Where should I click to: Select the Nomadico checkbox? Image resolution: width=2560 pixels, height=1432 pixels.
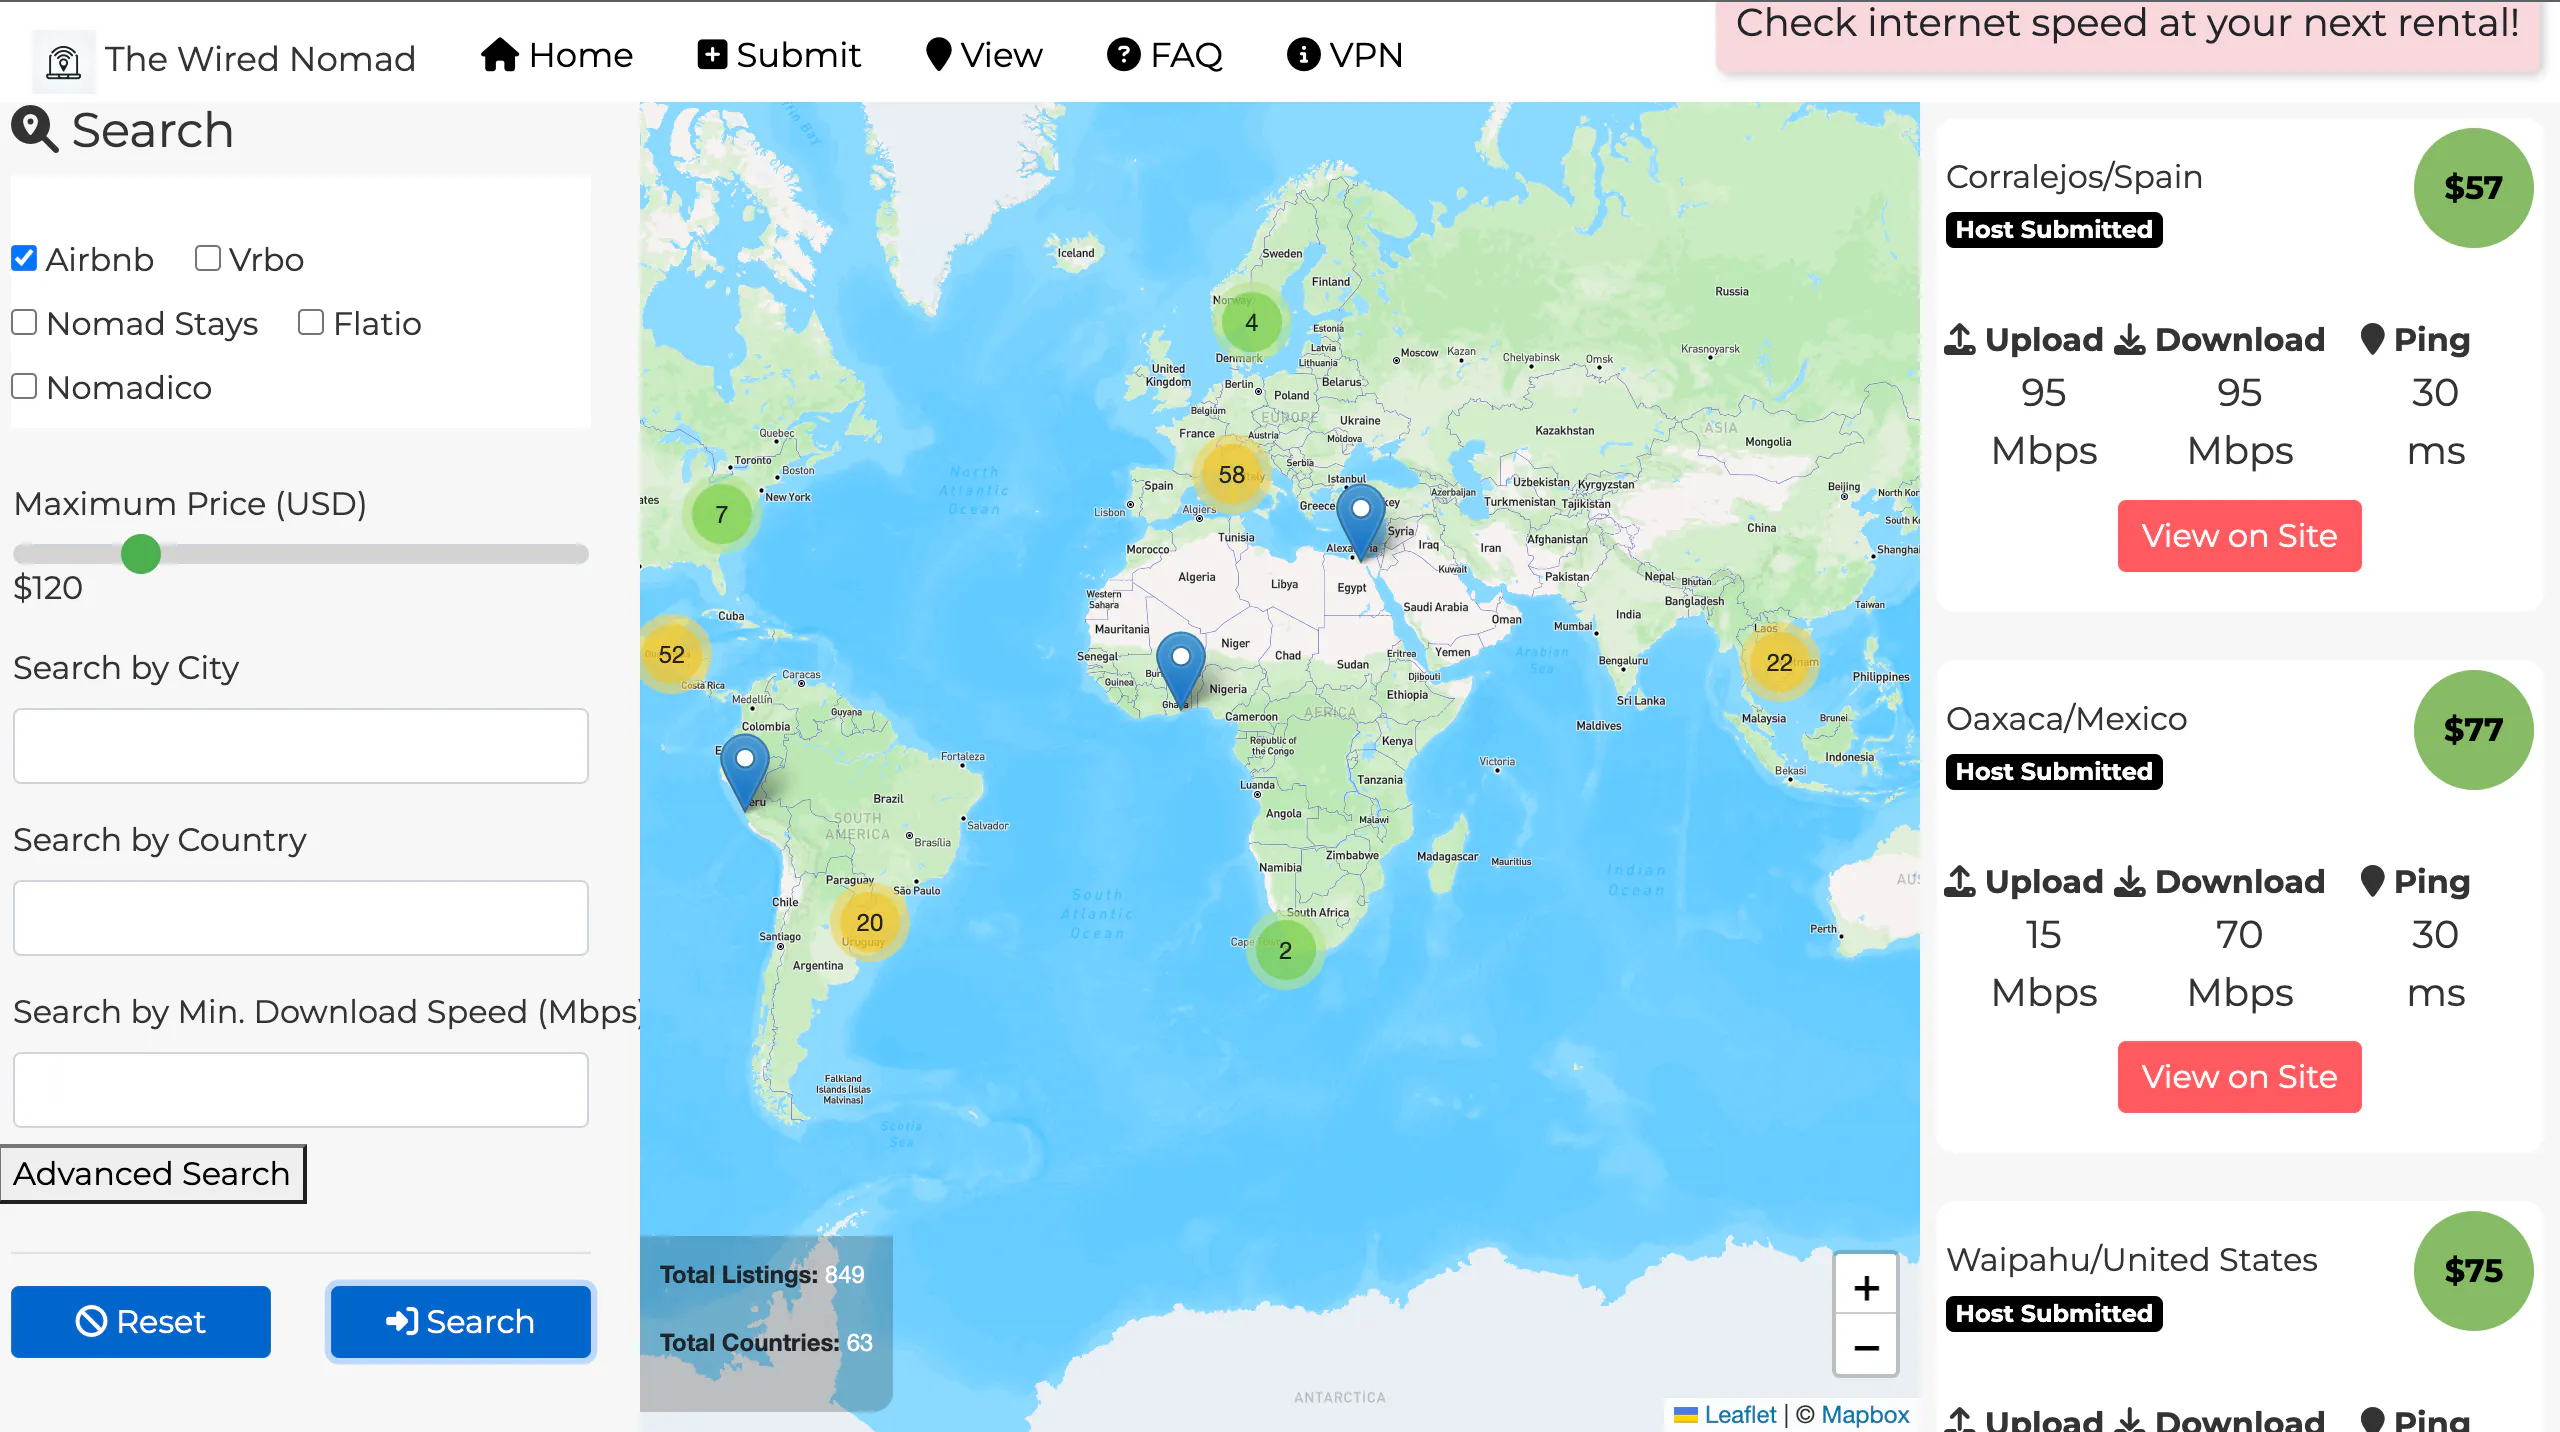pyautogui.click(x=24, y=386)
